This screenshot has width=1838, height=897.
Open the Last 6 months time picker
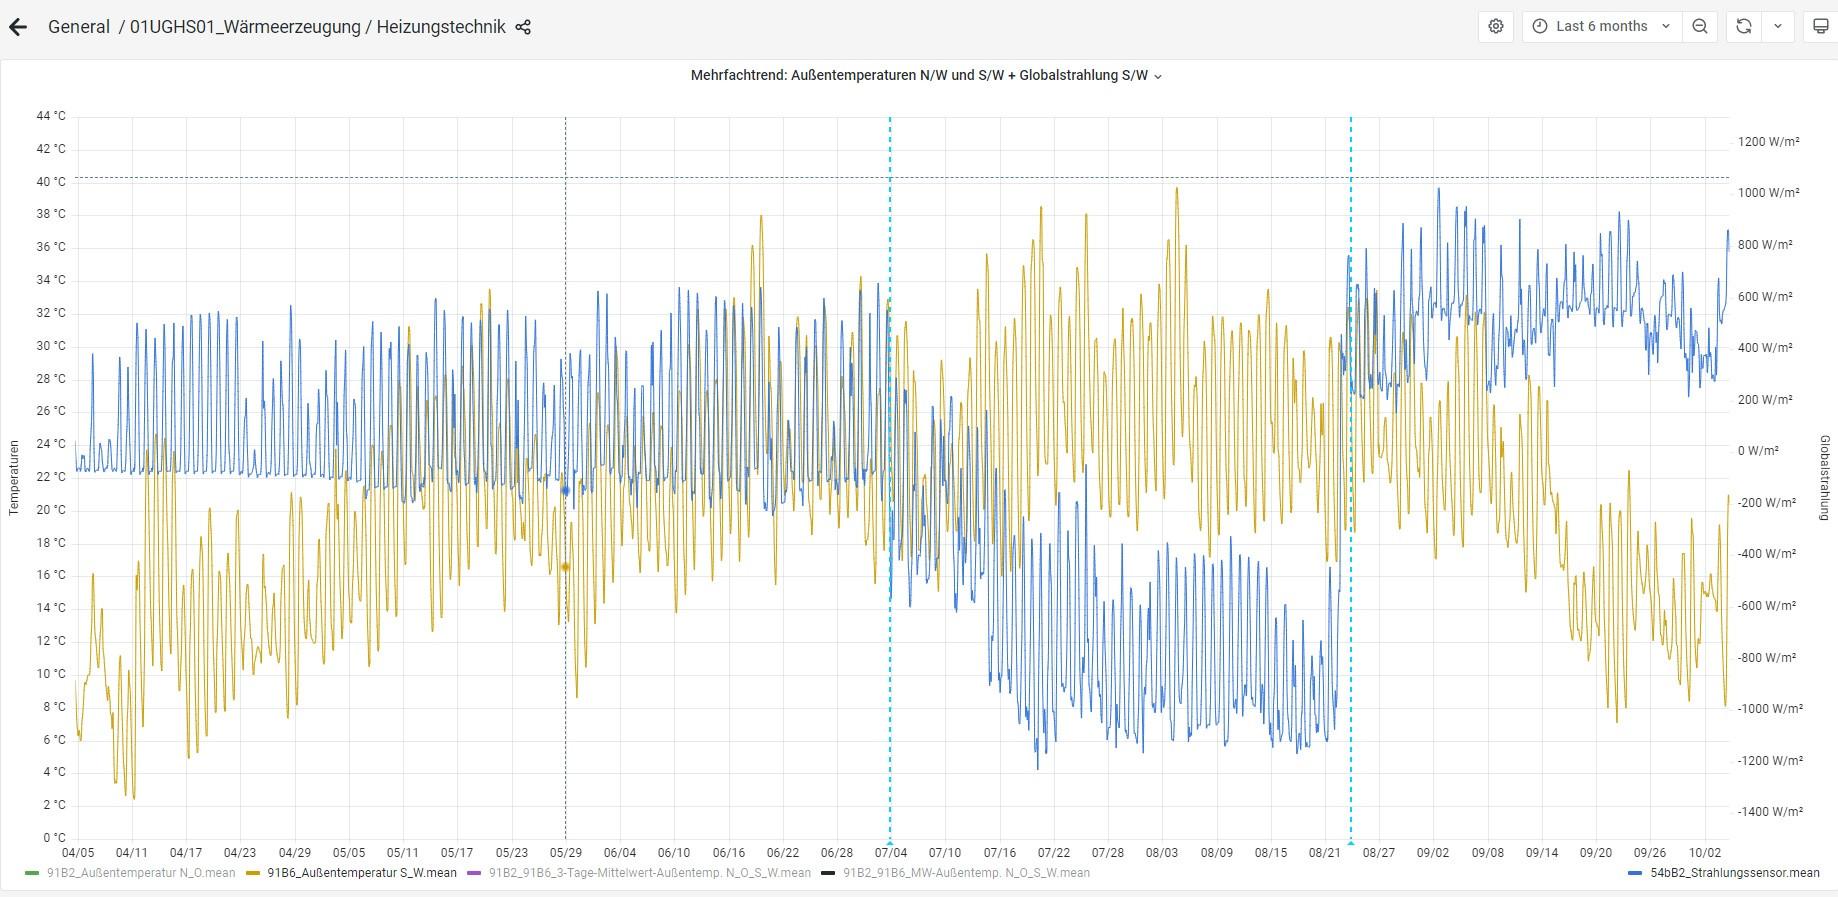coord(1601,26)
